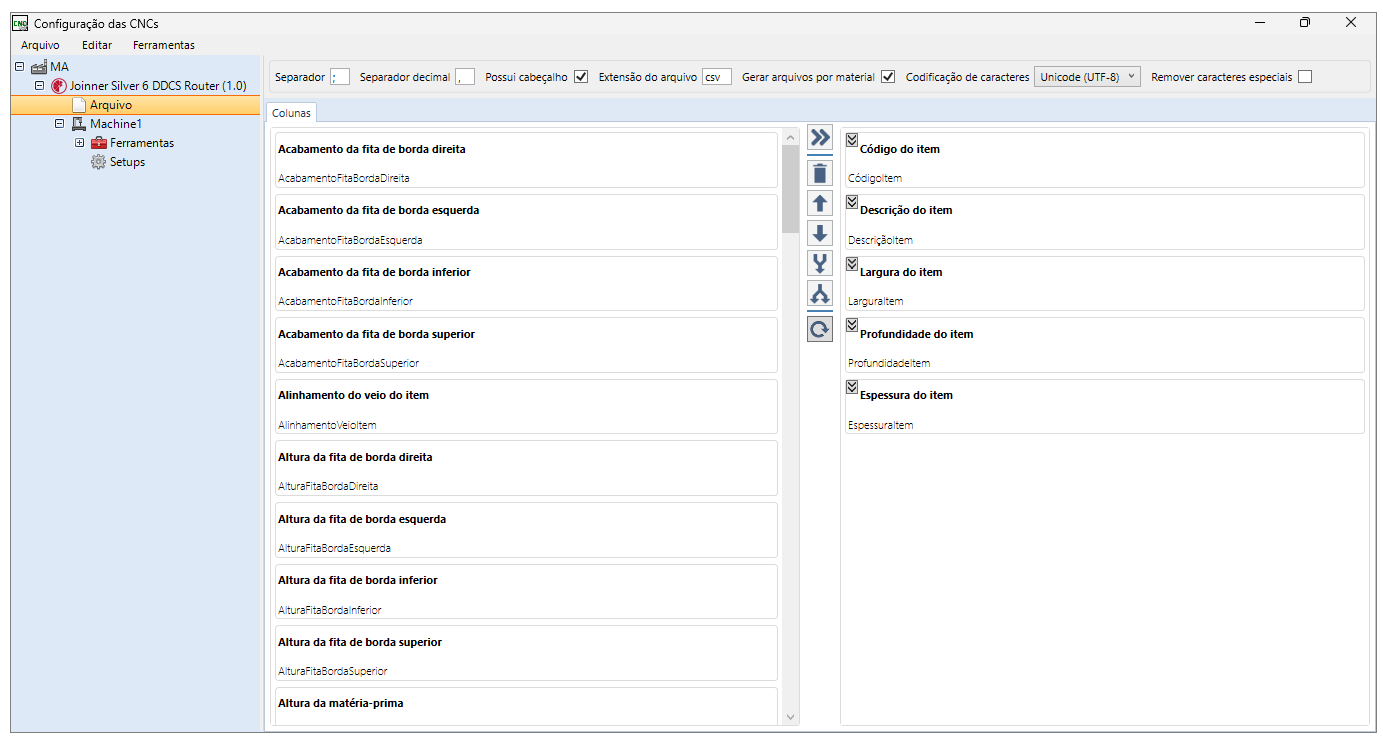Click the Setups gear icon
This screenshot has height=745, width=1383.
click(x=98, y=162)
